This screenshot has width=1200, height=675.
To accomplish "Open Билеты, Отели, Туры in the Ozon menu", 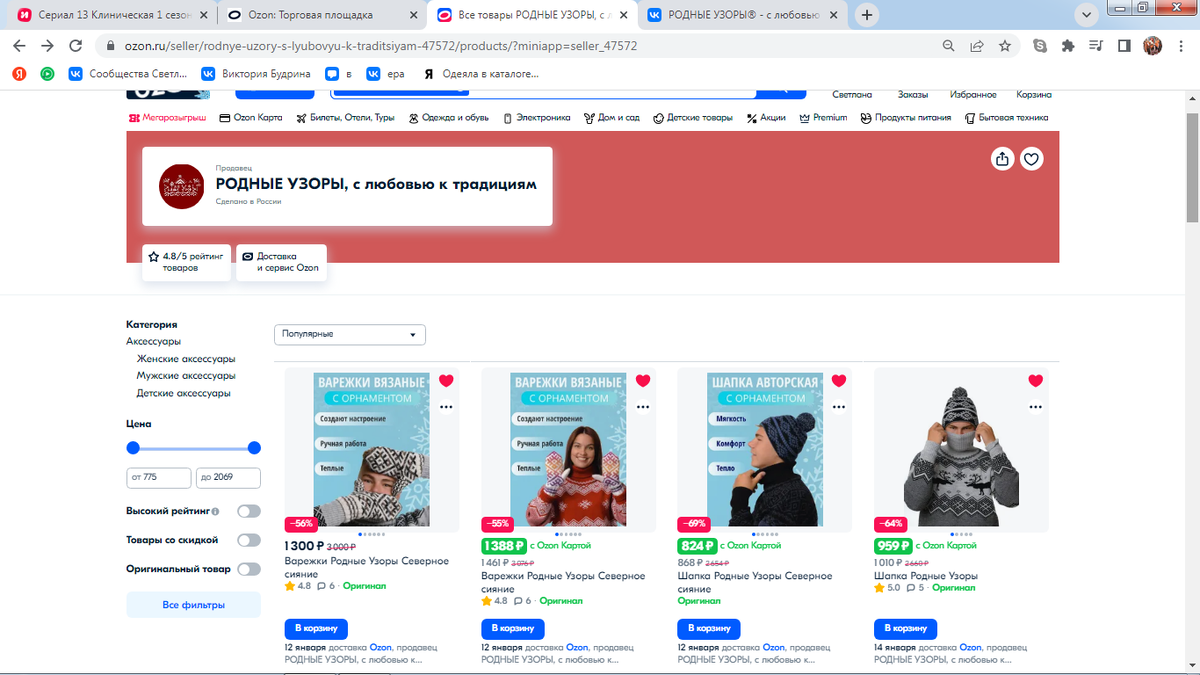I will 345,117.
